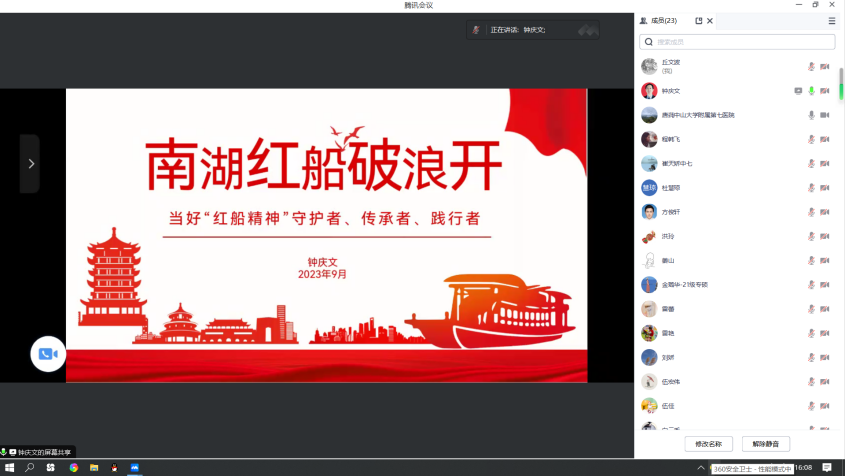Click camera icon for 中山大学附属第七医院 member

(825, 115)
